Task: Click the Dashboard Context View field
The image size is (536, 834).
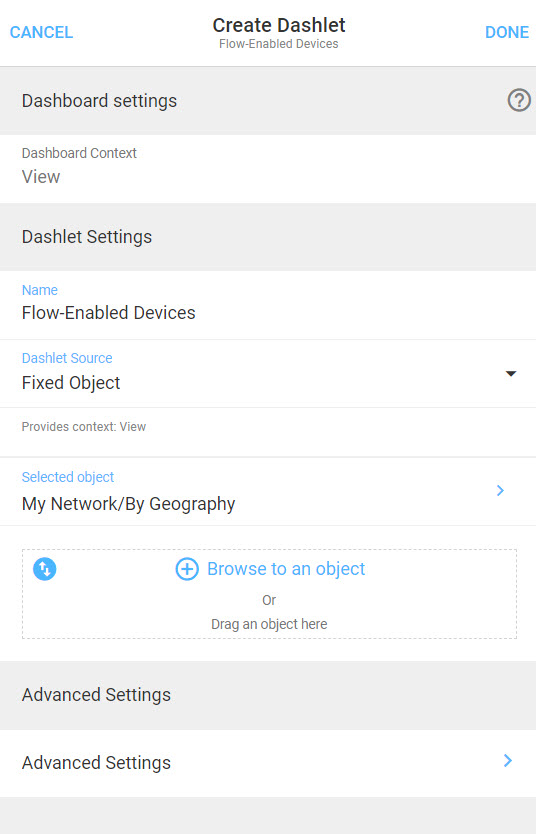Action: point(268,169)
